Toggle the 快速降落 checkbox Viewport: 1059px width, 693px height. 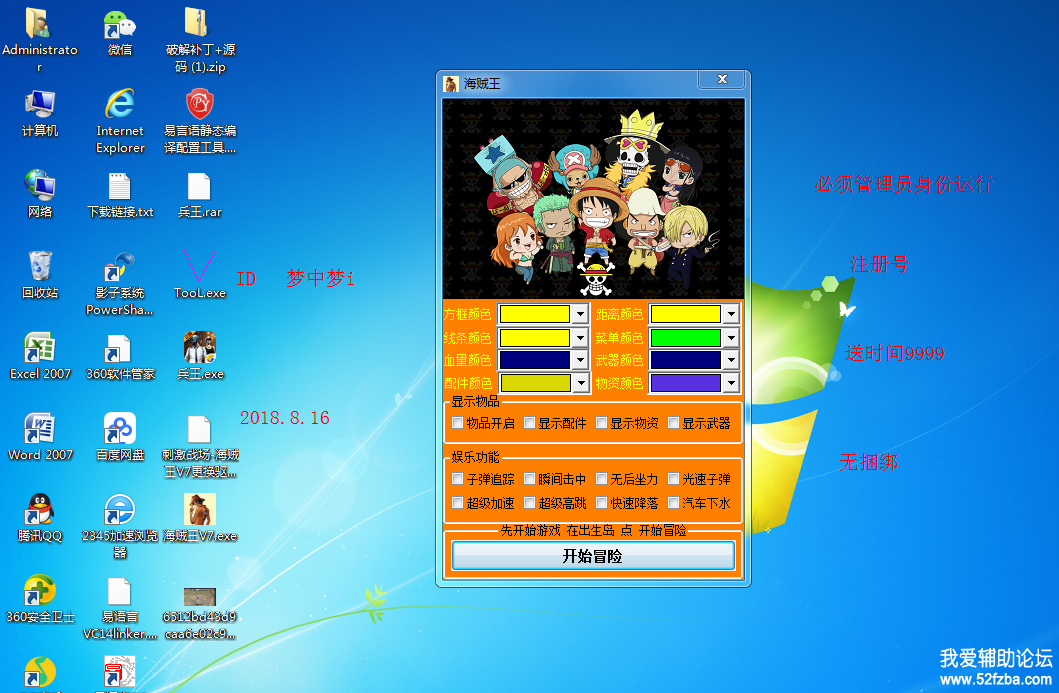coord(601,503)
